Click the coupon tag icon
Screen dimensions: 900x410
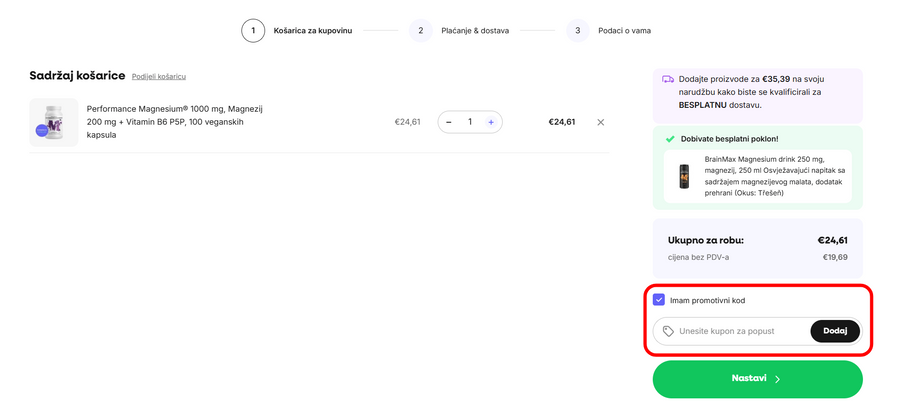[x=668, y=331]
